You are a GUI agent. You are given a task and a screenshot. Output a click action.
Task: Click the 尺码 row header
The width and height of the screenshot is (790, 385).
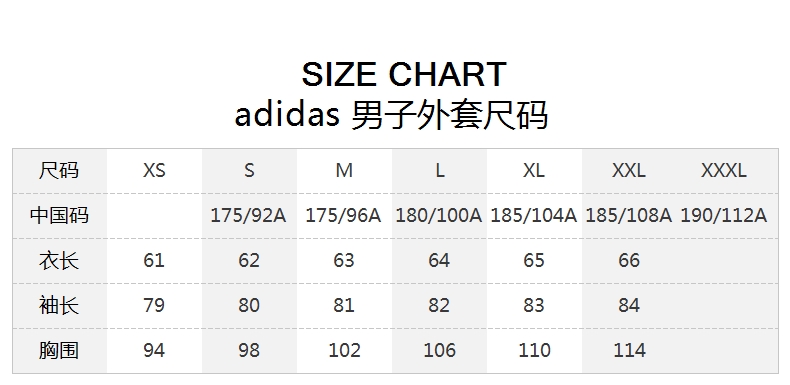59,170
